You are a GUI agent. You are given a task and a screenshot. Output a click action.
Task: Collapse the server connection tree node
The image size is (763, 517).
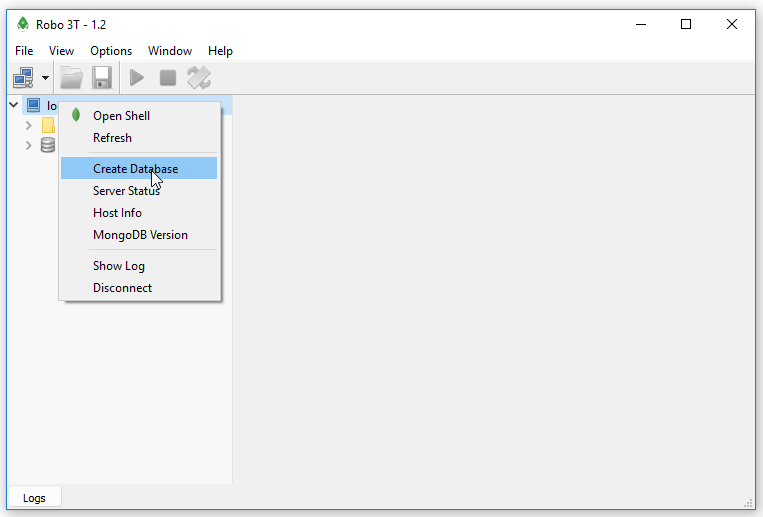[14, 105]
